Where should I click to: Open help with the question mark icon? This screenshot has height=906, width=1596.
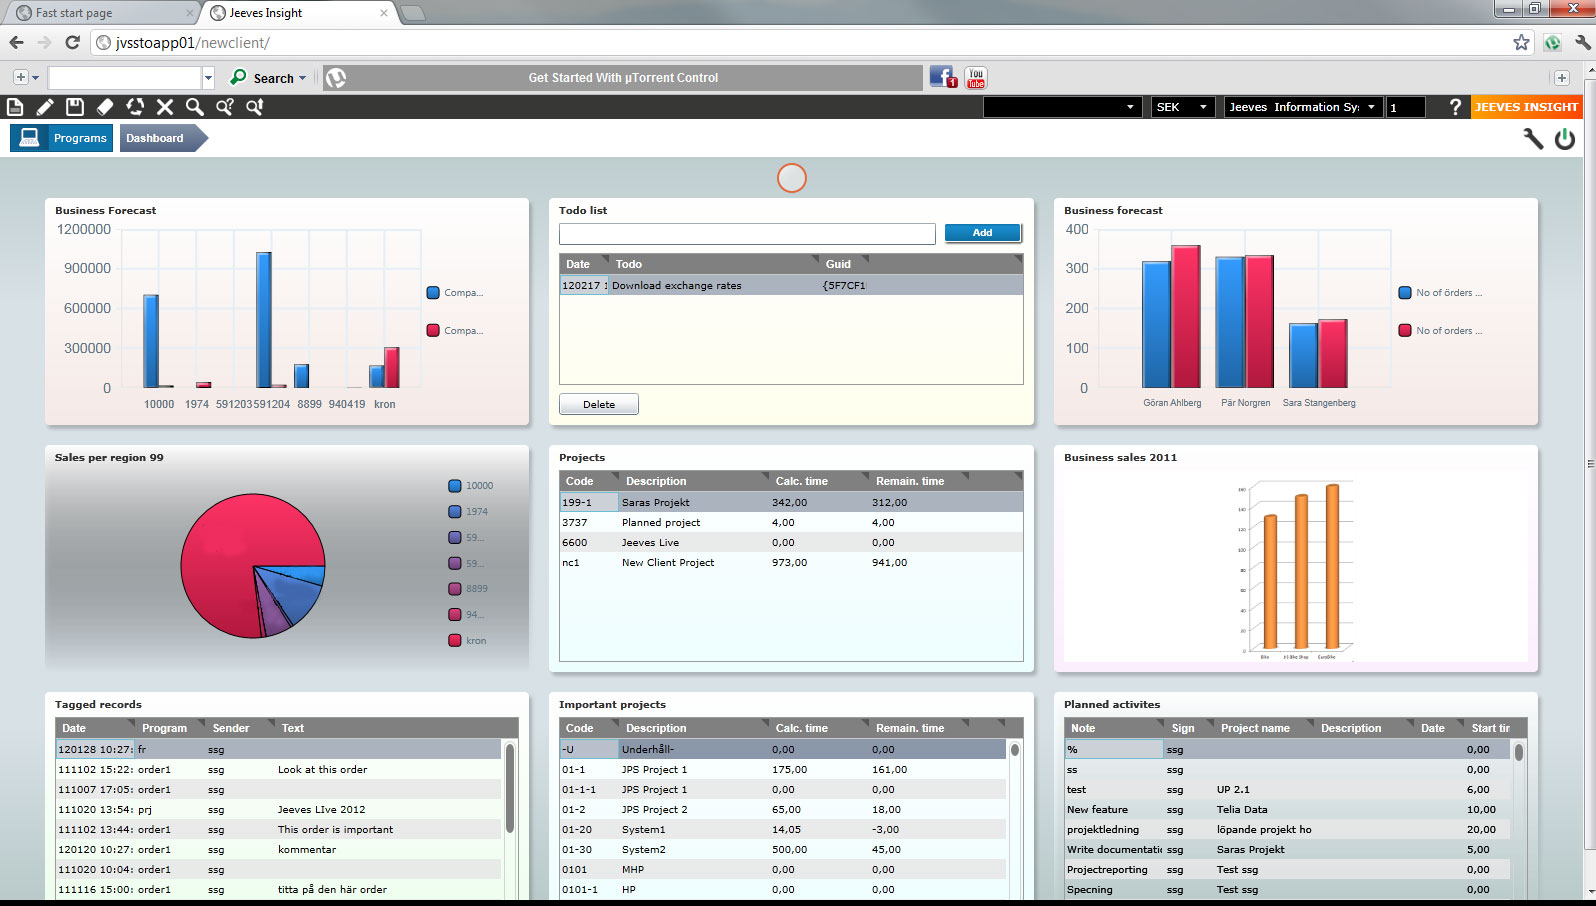[1455, 107]
